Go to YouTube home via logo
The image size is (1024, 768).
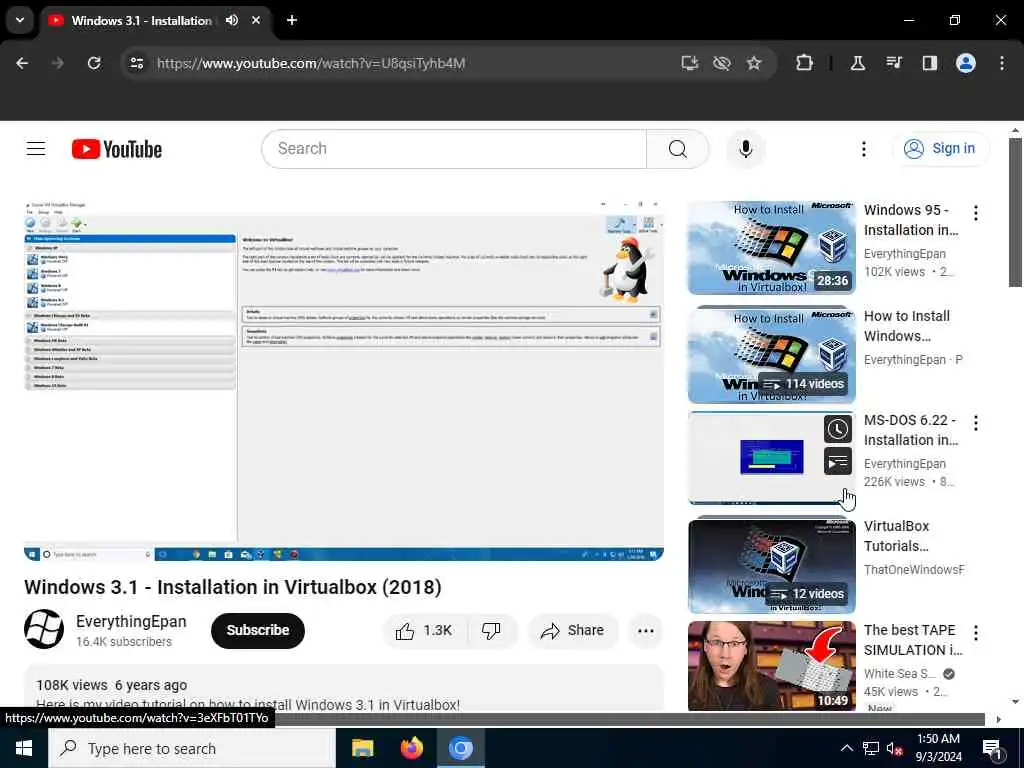point(116,149)
